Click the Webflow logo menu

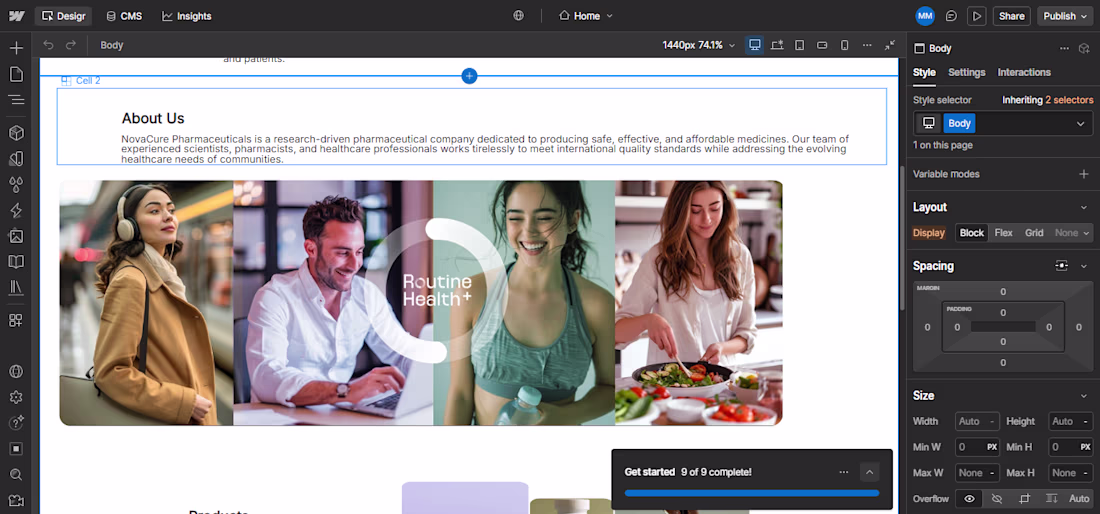click(x=17, y=16)
